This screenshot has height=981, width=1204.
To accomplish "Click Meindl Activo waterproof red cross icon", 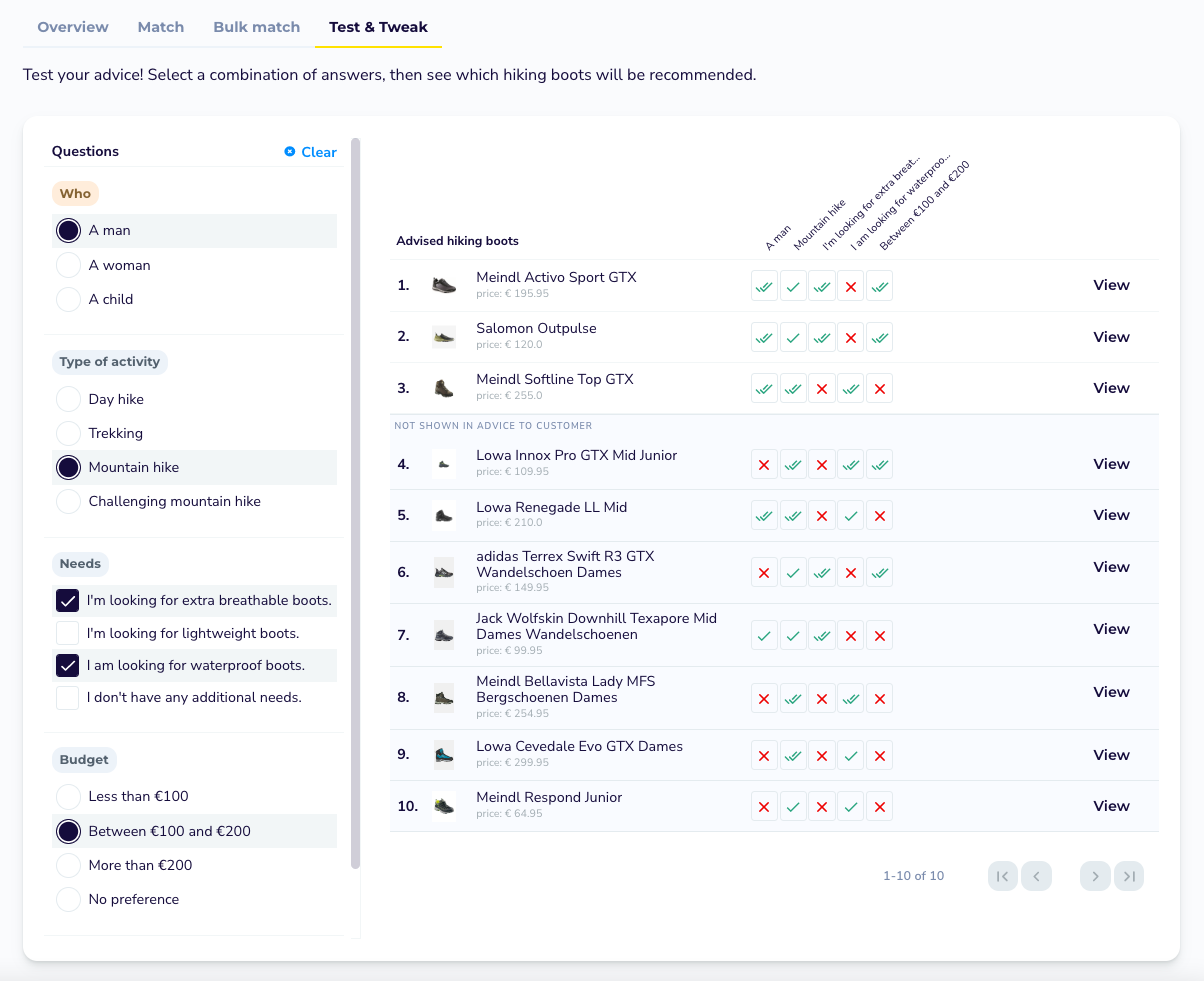I will pos(851,286).
